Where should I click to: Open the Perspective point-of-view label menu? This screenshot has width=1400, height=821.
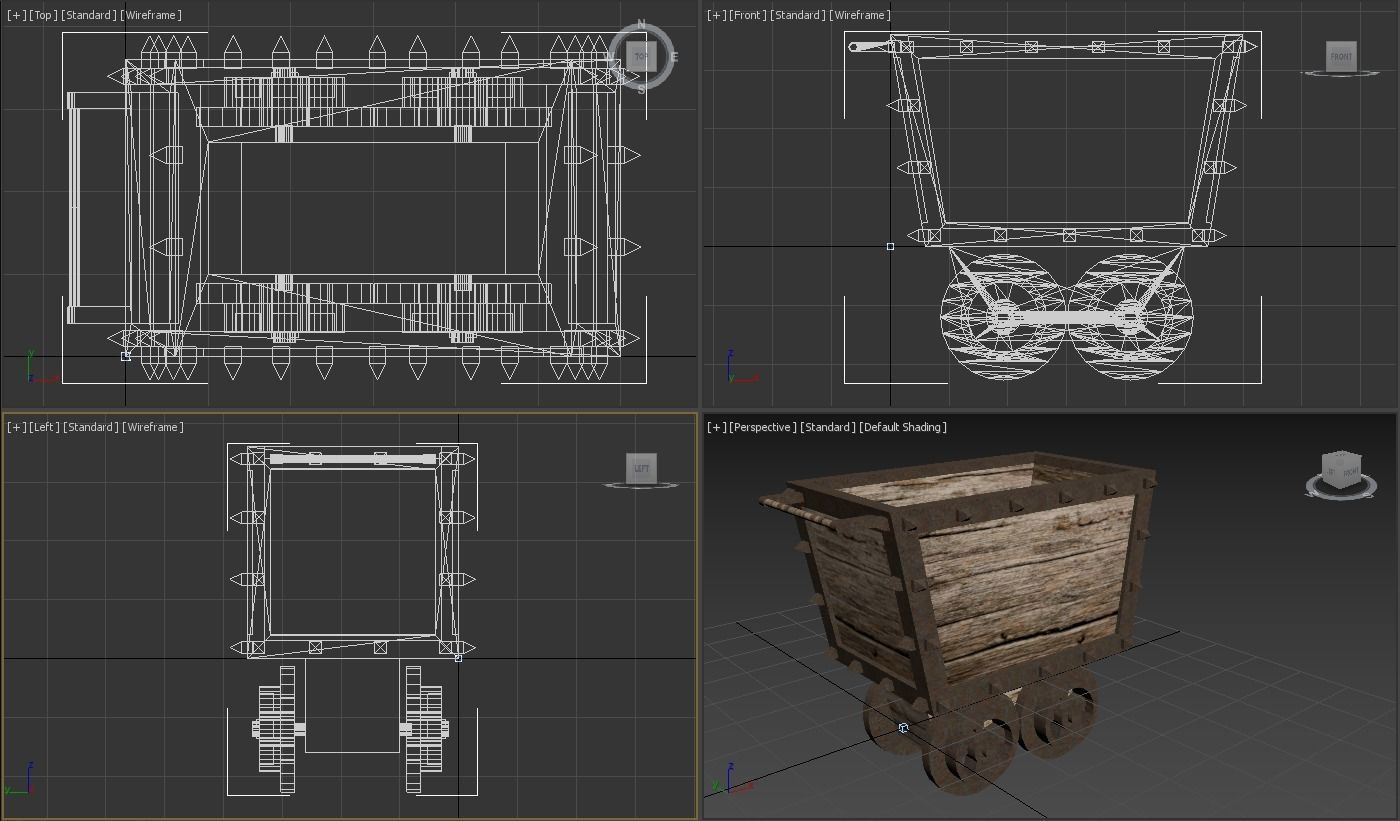[x=761, y=426]
